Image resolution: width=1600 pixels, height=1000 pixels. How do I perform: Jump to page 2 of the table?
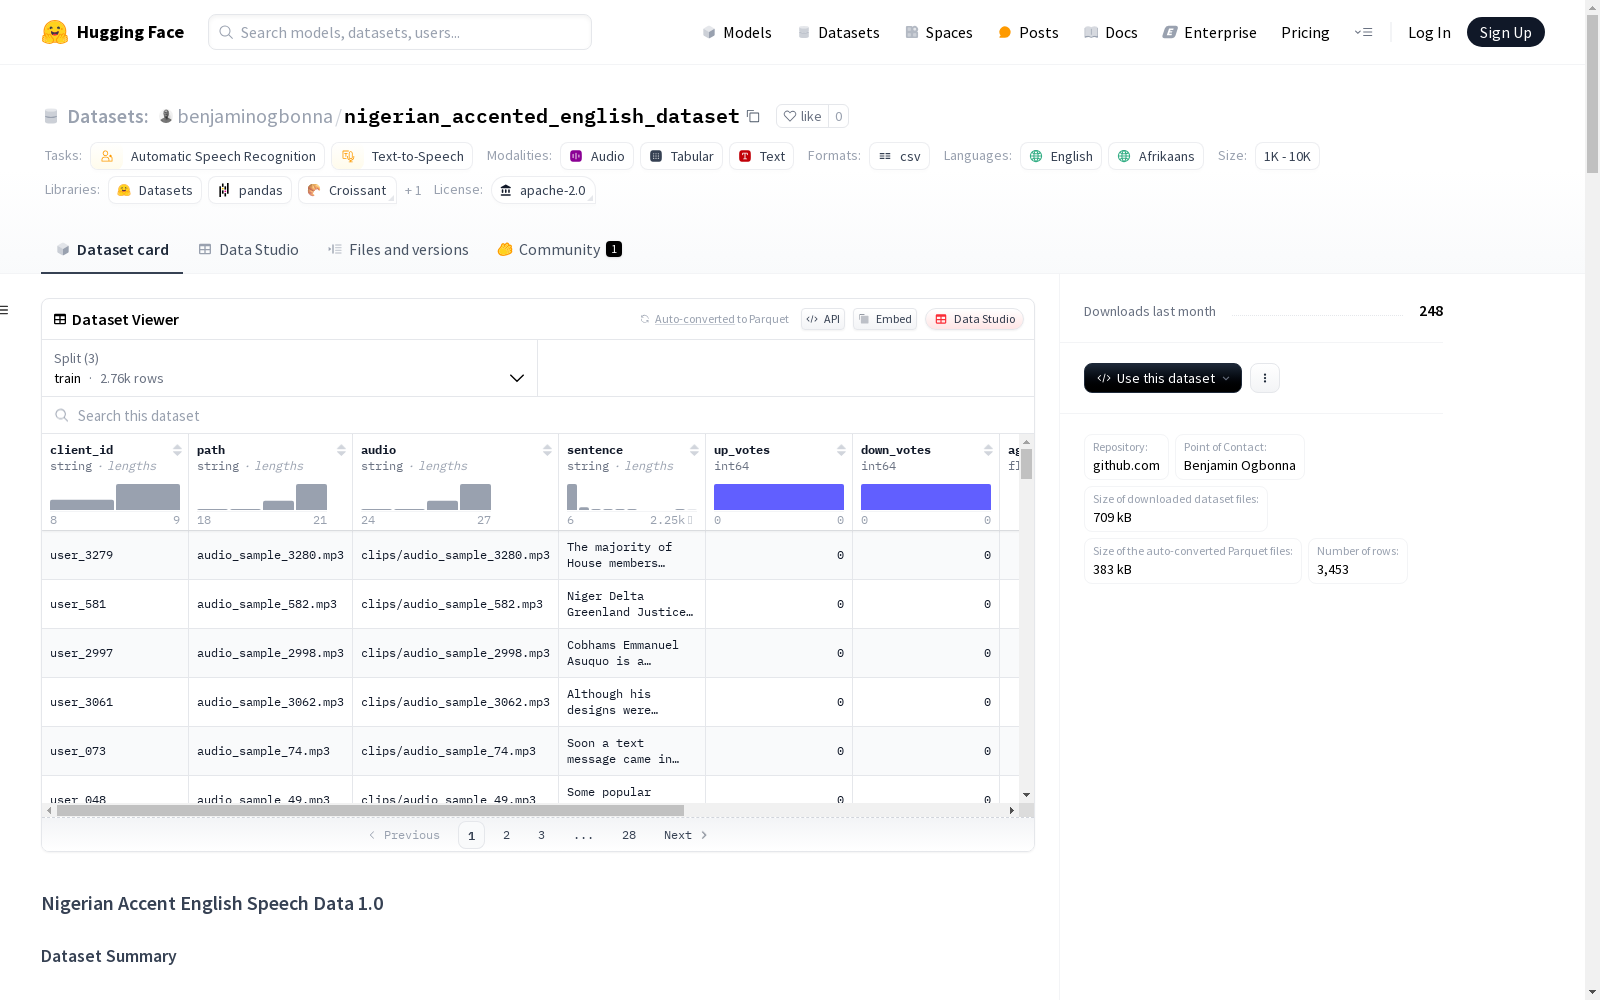click(507, 835)
